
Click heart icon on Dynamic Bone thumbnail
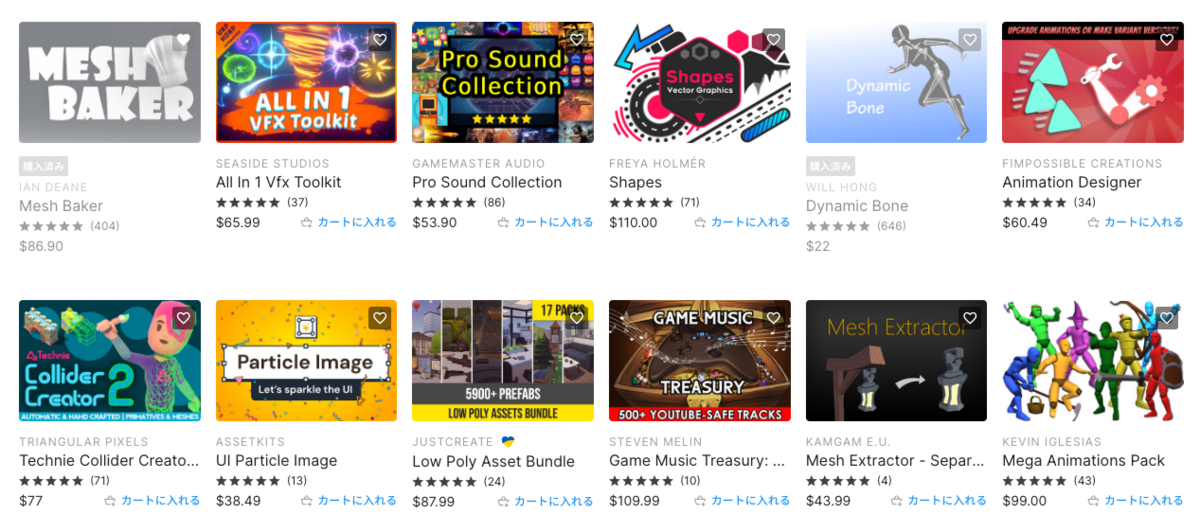[x=970, y=40]
